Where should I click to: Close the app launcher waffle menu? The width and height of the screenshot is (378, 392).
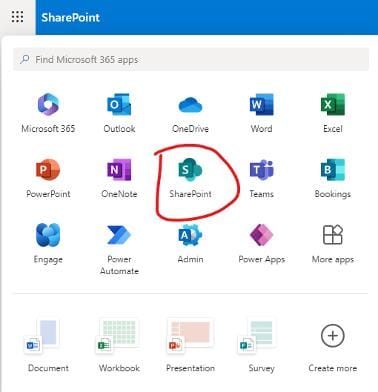[17, 17]
